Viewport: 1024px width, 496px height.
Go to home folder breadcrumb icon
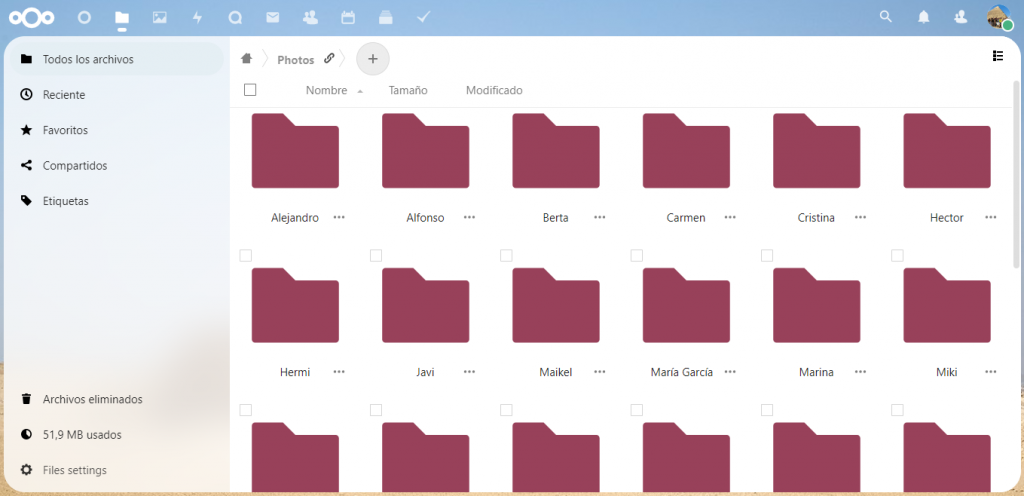click(x=246, y=59)
